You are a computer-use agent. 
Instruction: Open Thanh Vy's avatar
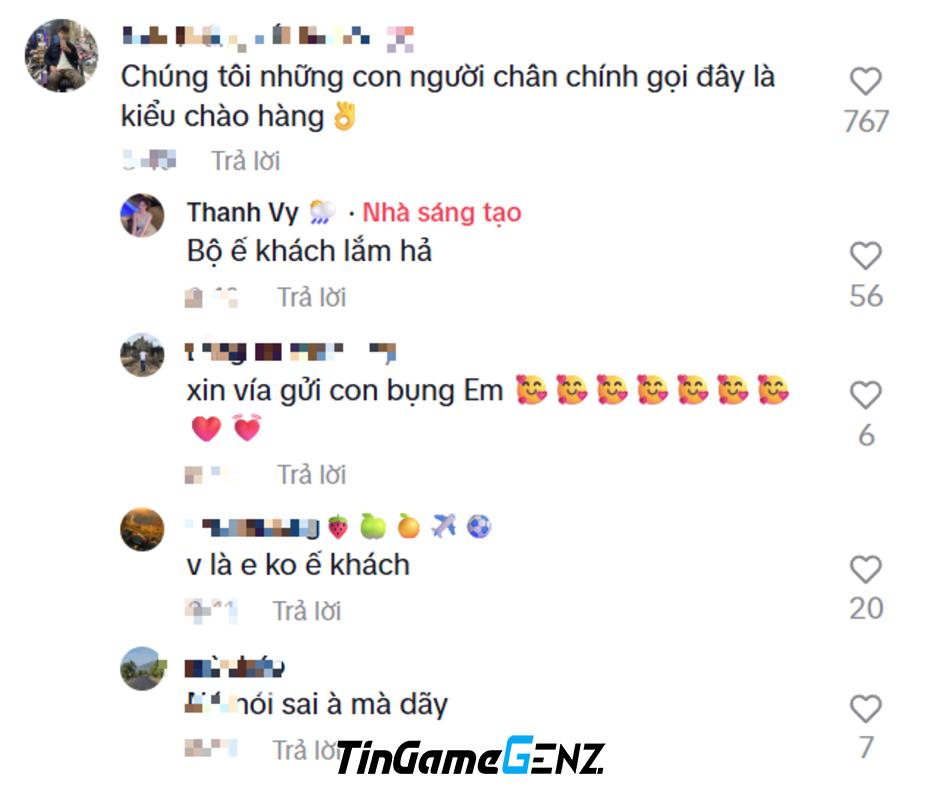[x=142, y=215]
